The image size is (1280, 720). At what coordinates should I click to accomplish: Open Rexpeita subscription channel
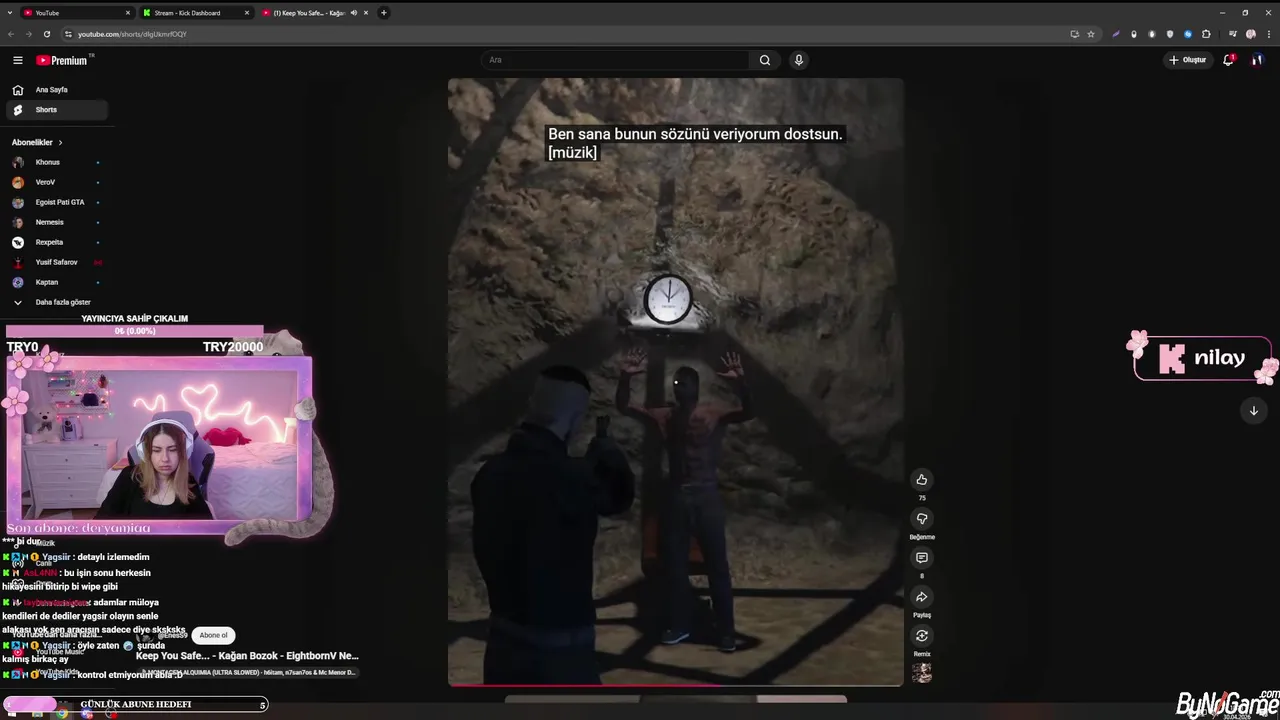click(56, 242)
